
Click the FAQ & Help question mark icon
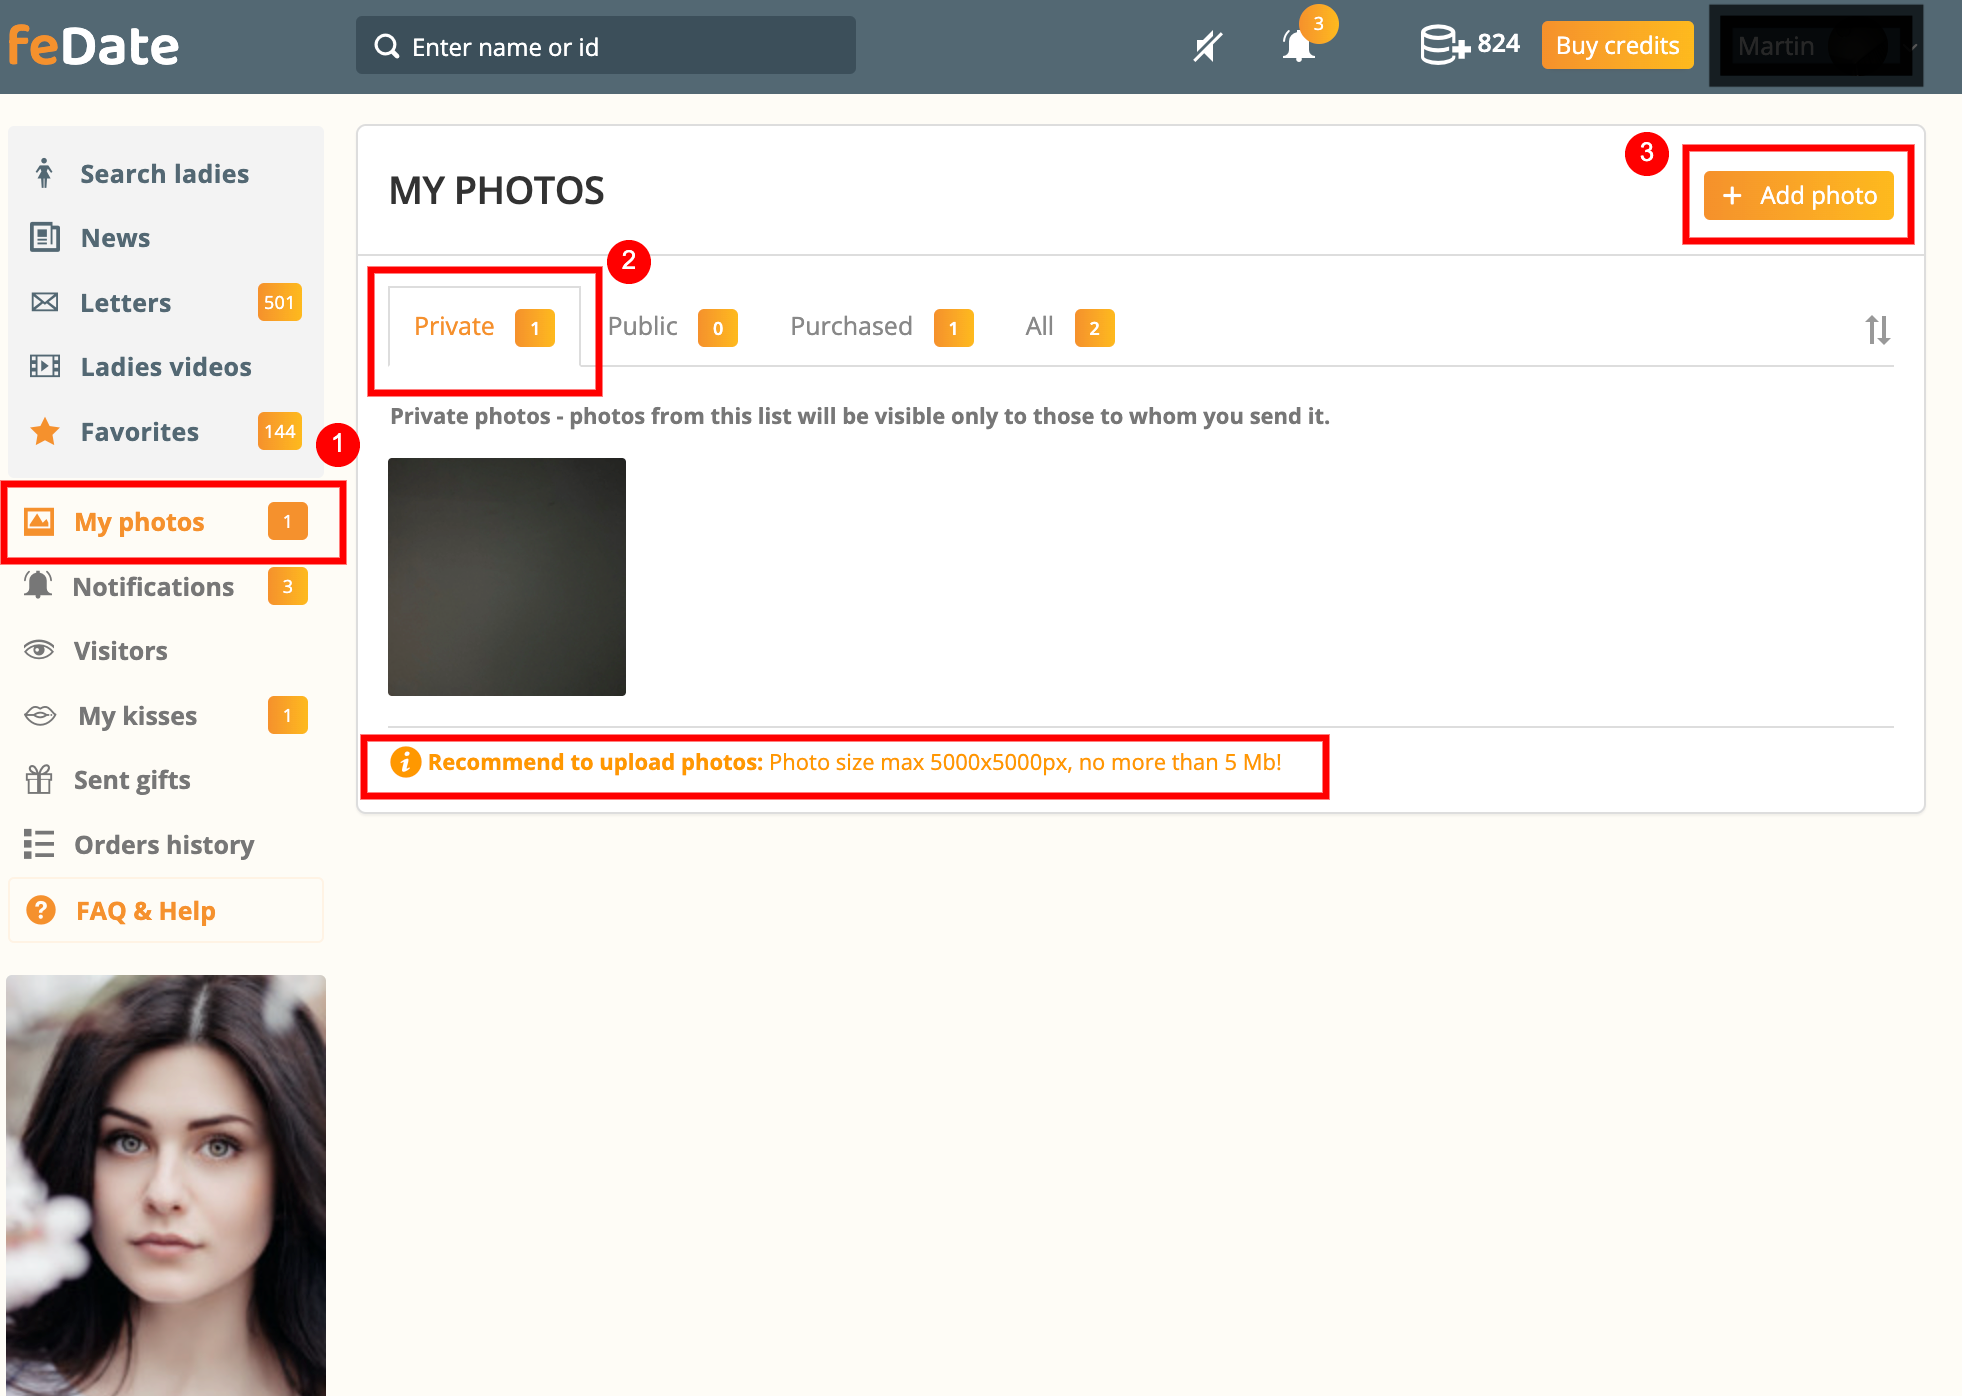click(x=41, y=910)
